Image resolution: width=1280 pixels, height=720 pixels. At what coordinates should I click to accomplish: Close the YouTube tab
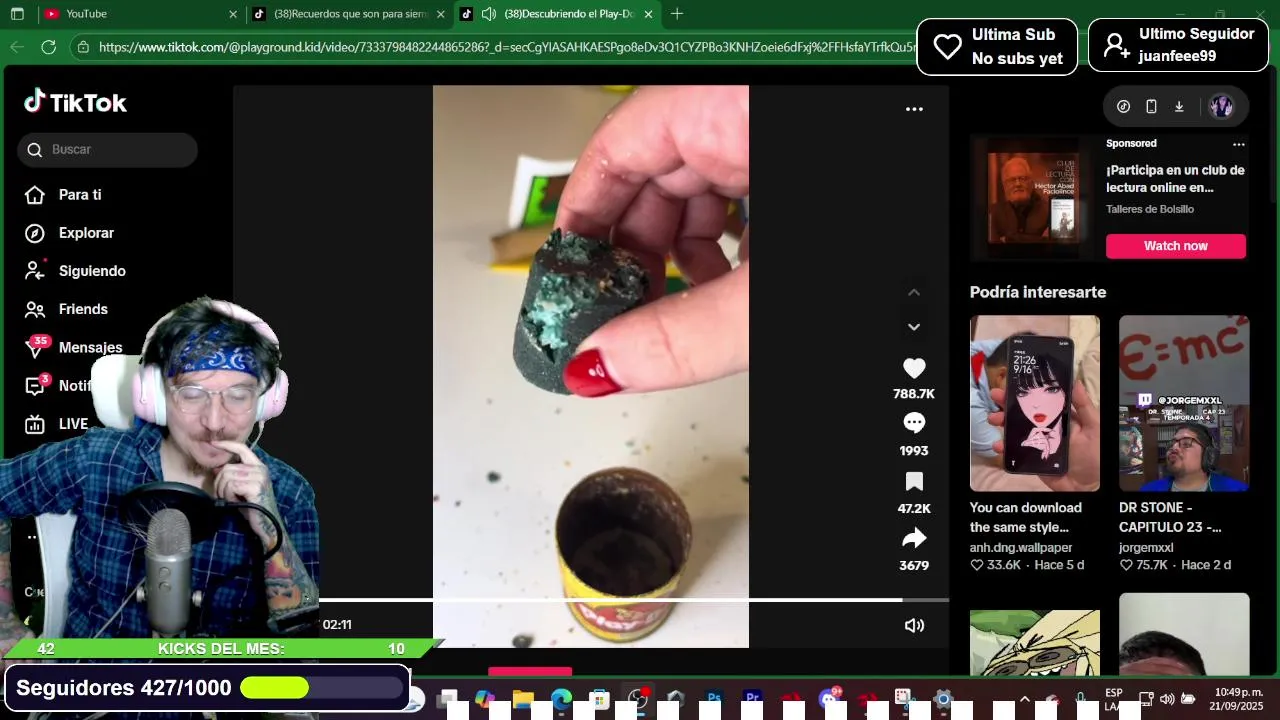(x=233, y=14)
